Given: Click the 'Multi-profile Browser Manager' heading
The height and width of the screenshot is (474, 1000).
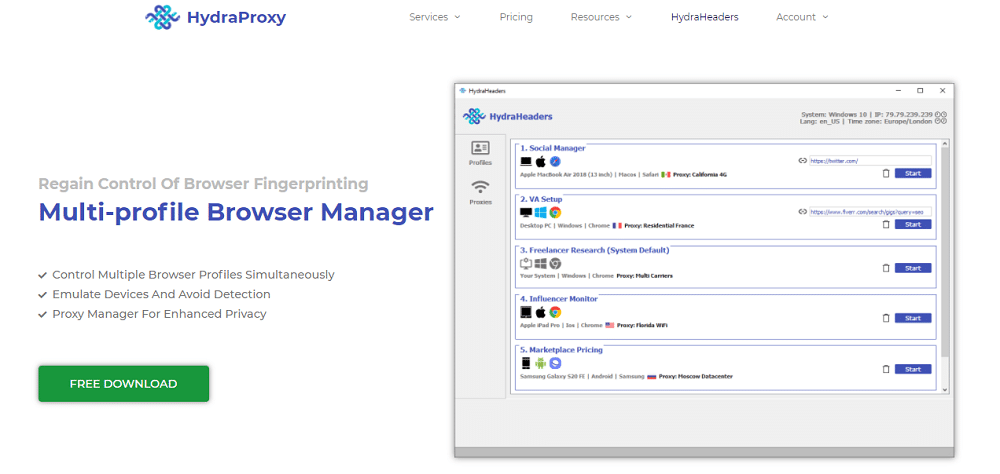Looking at the screenshot, I should (x=236, y=212).
